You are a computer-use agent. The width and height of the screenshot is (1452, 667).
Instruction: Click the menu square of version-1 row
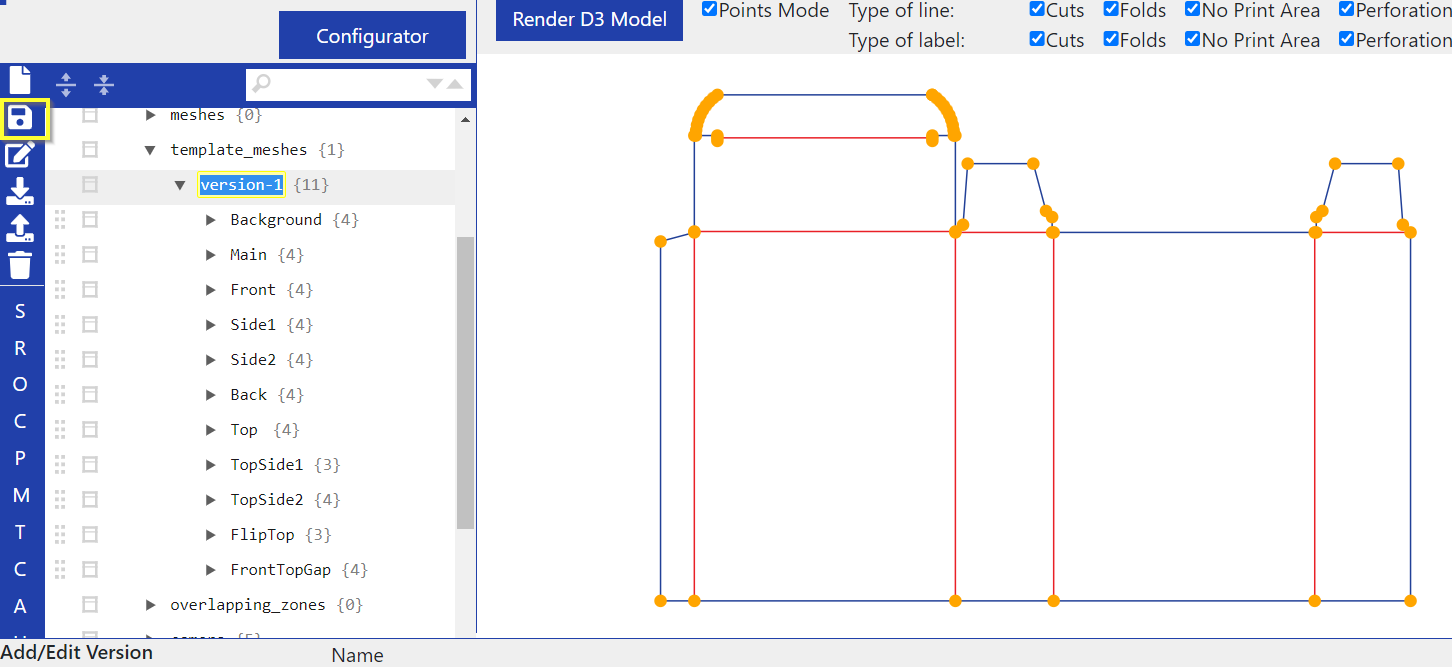90,185
